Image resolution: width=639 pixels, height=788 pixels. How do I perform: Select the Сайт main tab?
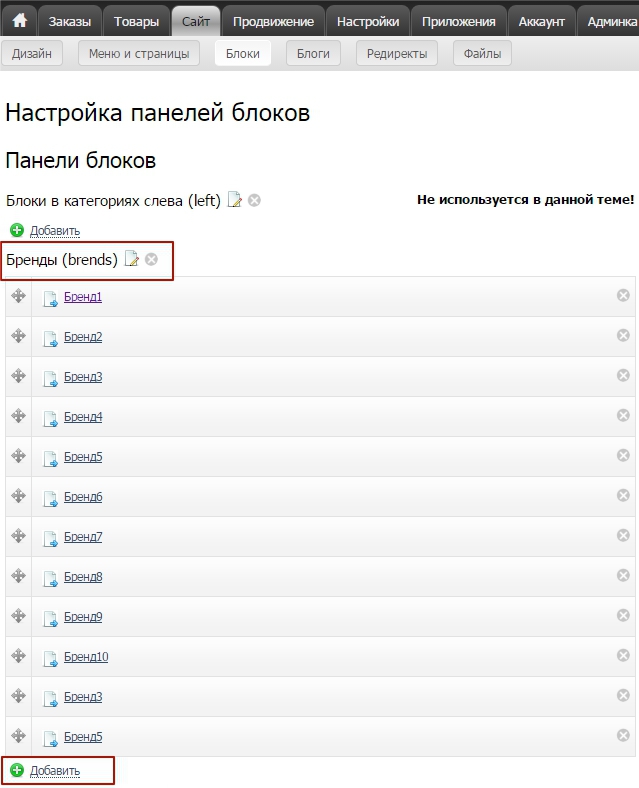click(196, 21)
